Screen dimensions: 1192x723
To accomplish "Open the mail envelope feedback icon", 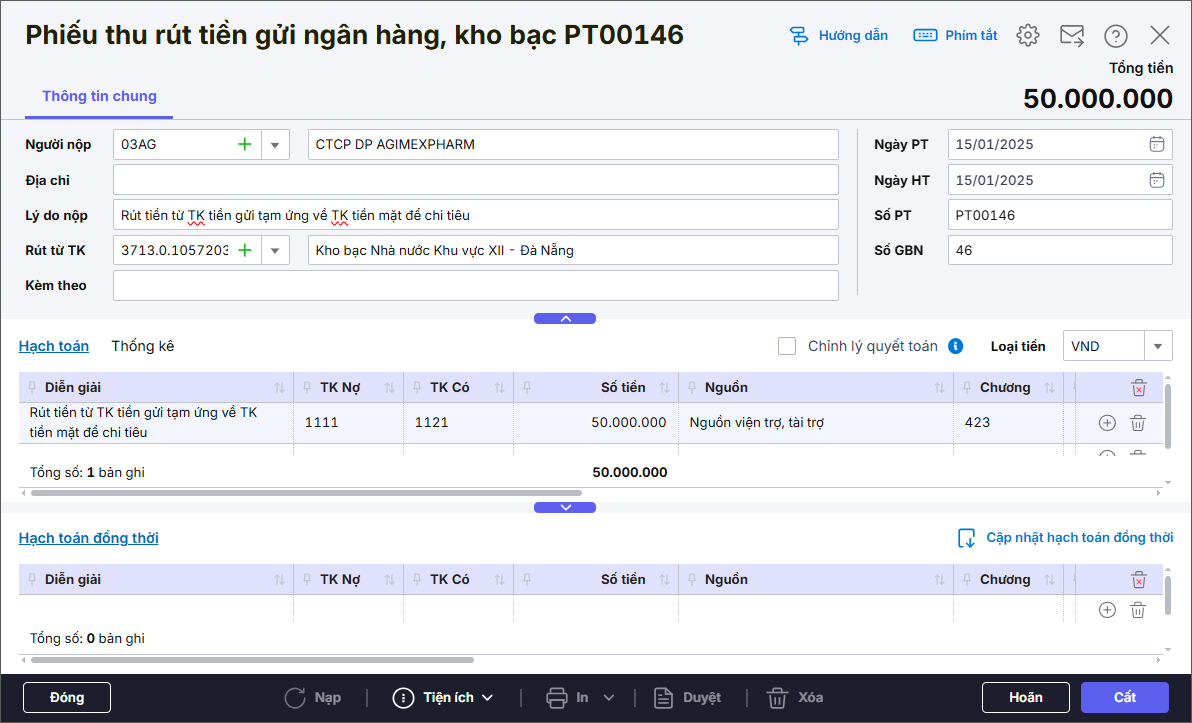I will pos(1071,36).
